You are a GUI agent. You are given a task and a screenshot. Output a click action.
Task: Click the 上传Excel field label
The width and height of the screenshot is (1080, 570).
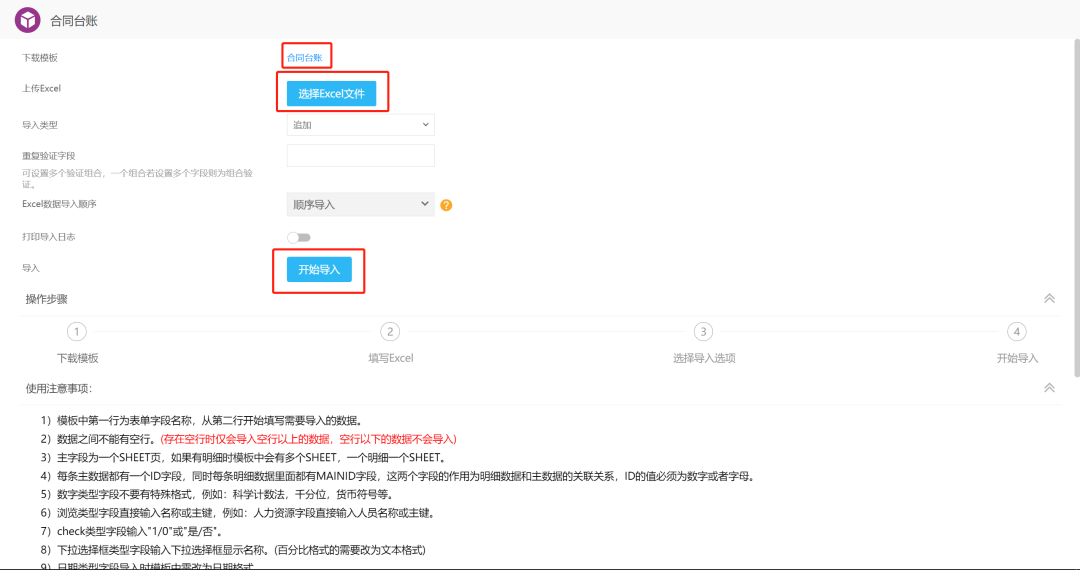(41, 88)
